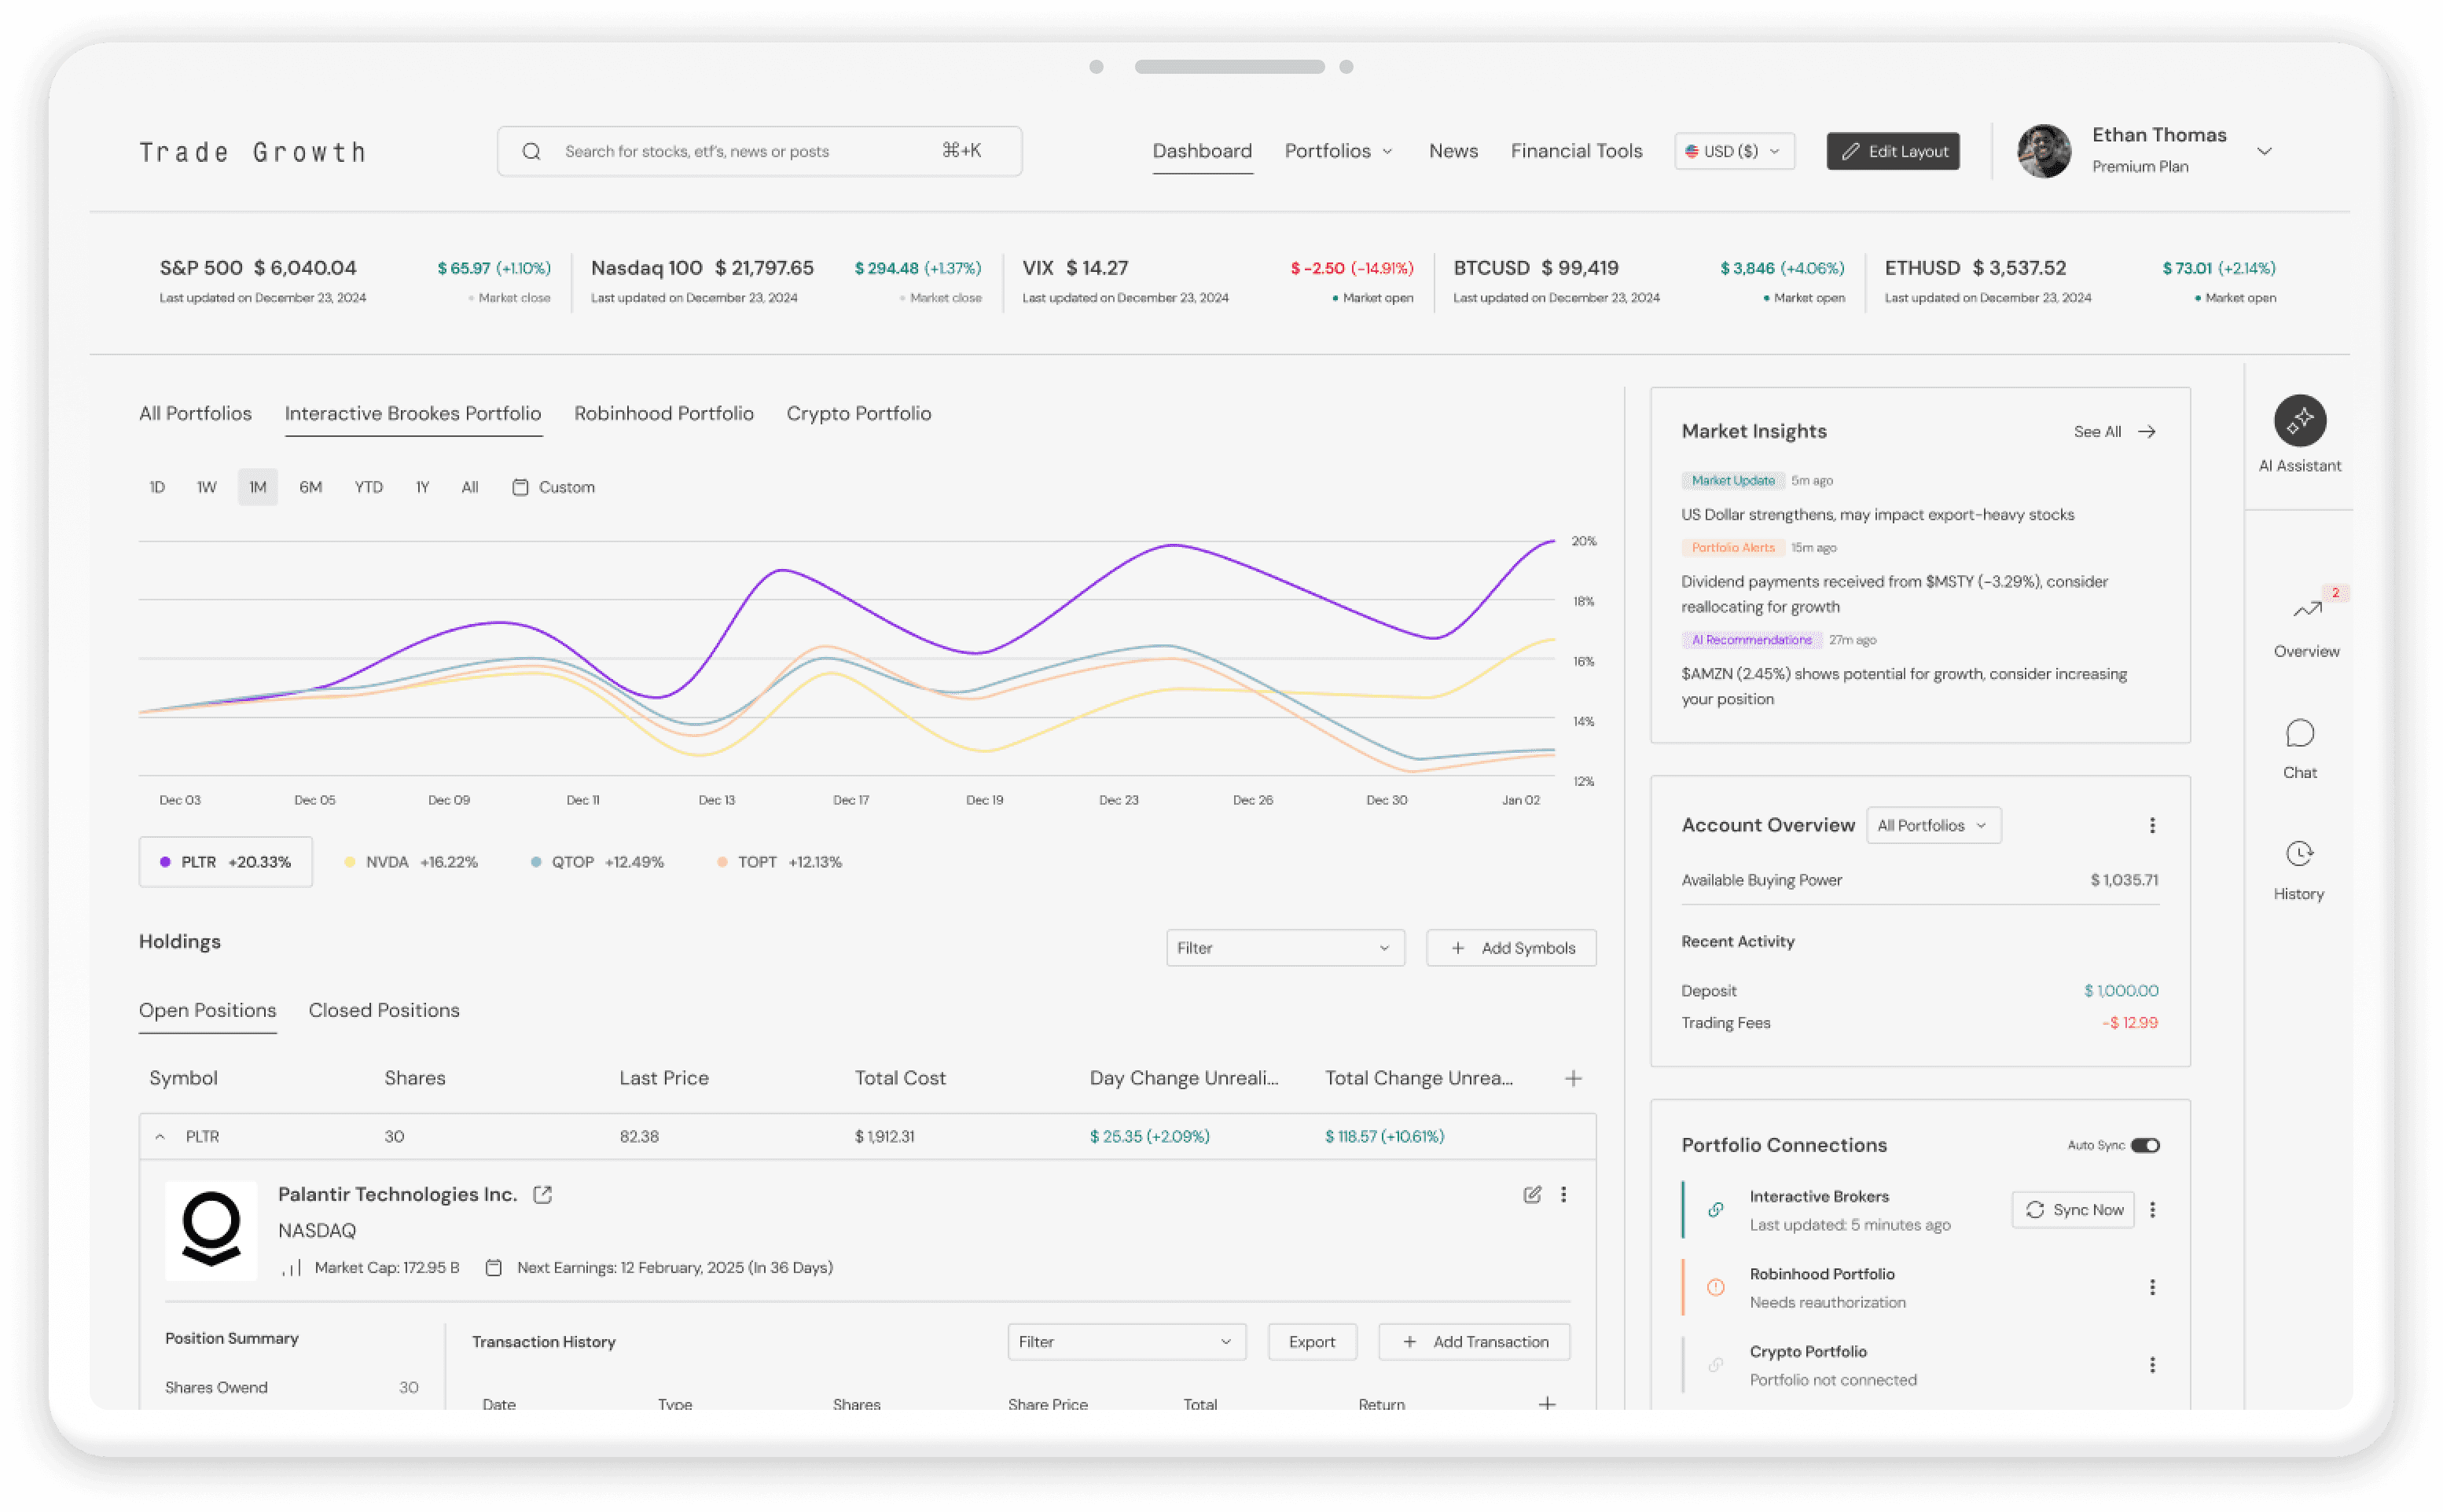The height and width of the screenshot is (1512, 2443).
Task: Switch to Closed Positions tab
Action: 384,1010
